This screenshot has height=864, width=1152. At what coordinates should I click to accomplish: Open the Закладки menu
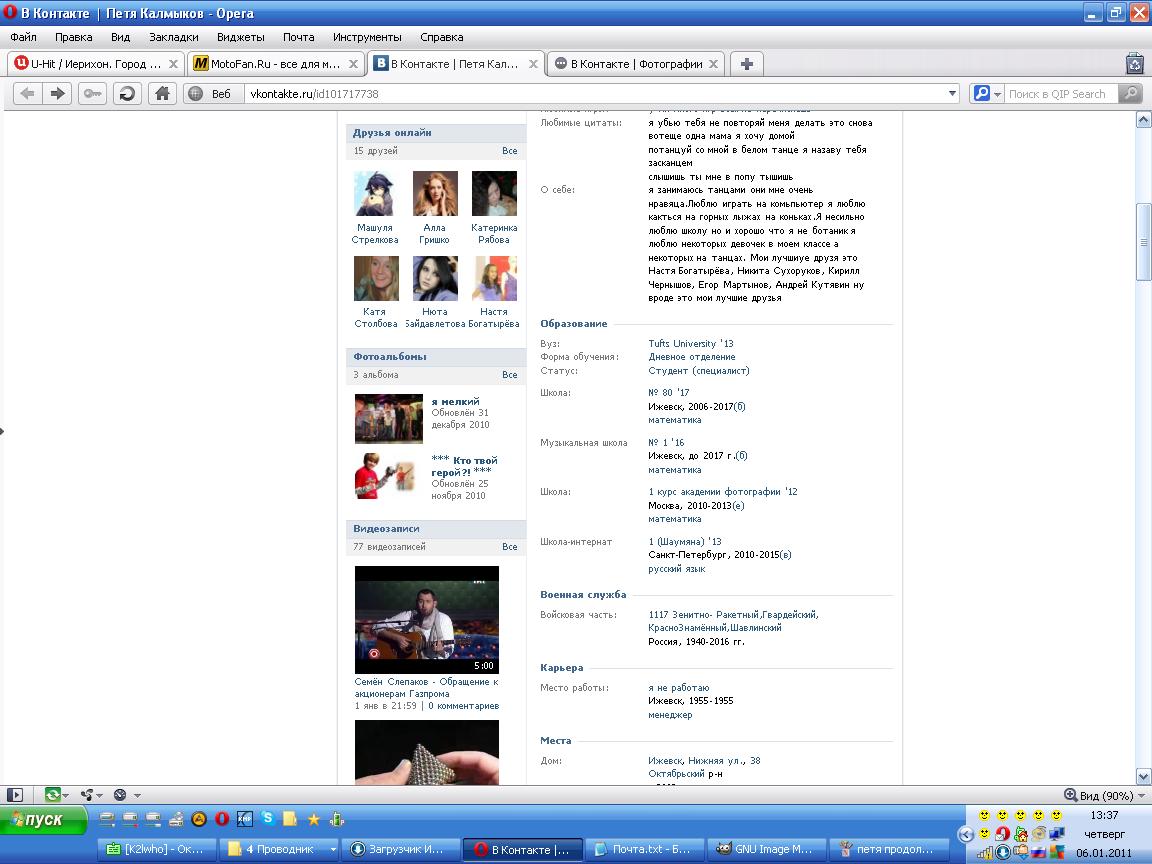click(173, 37)
